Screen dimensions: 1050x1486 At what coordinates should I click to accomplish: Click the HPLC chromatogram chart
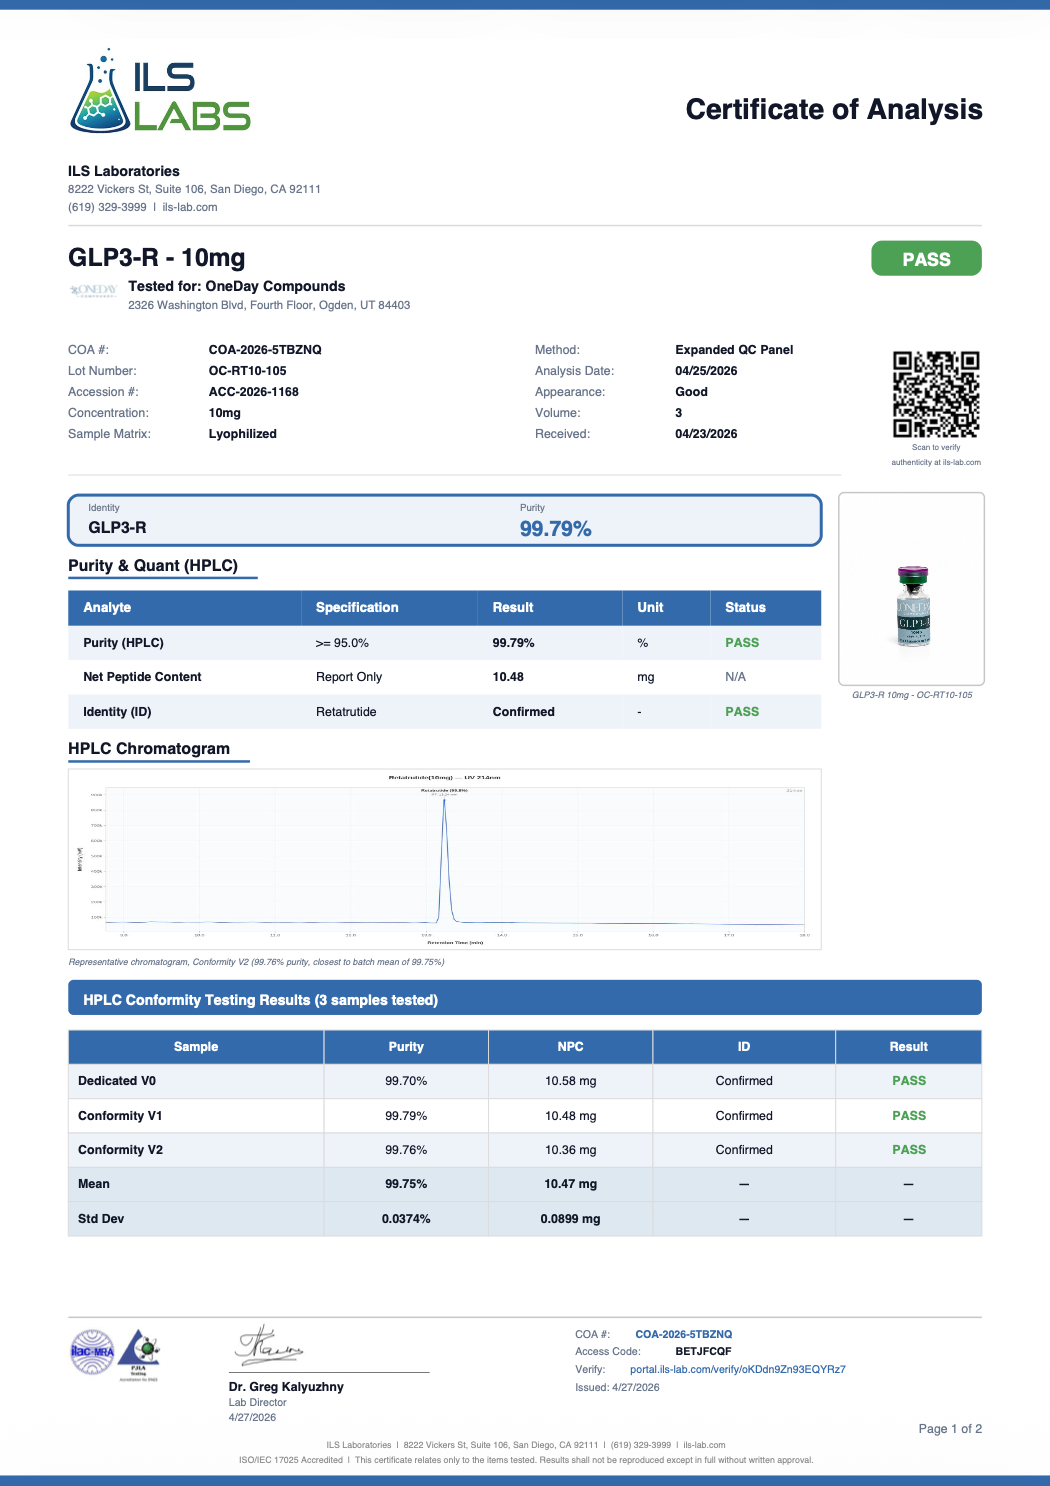(x=445, y=859)
